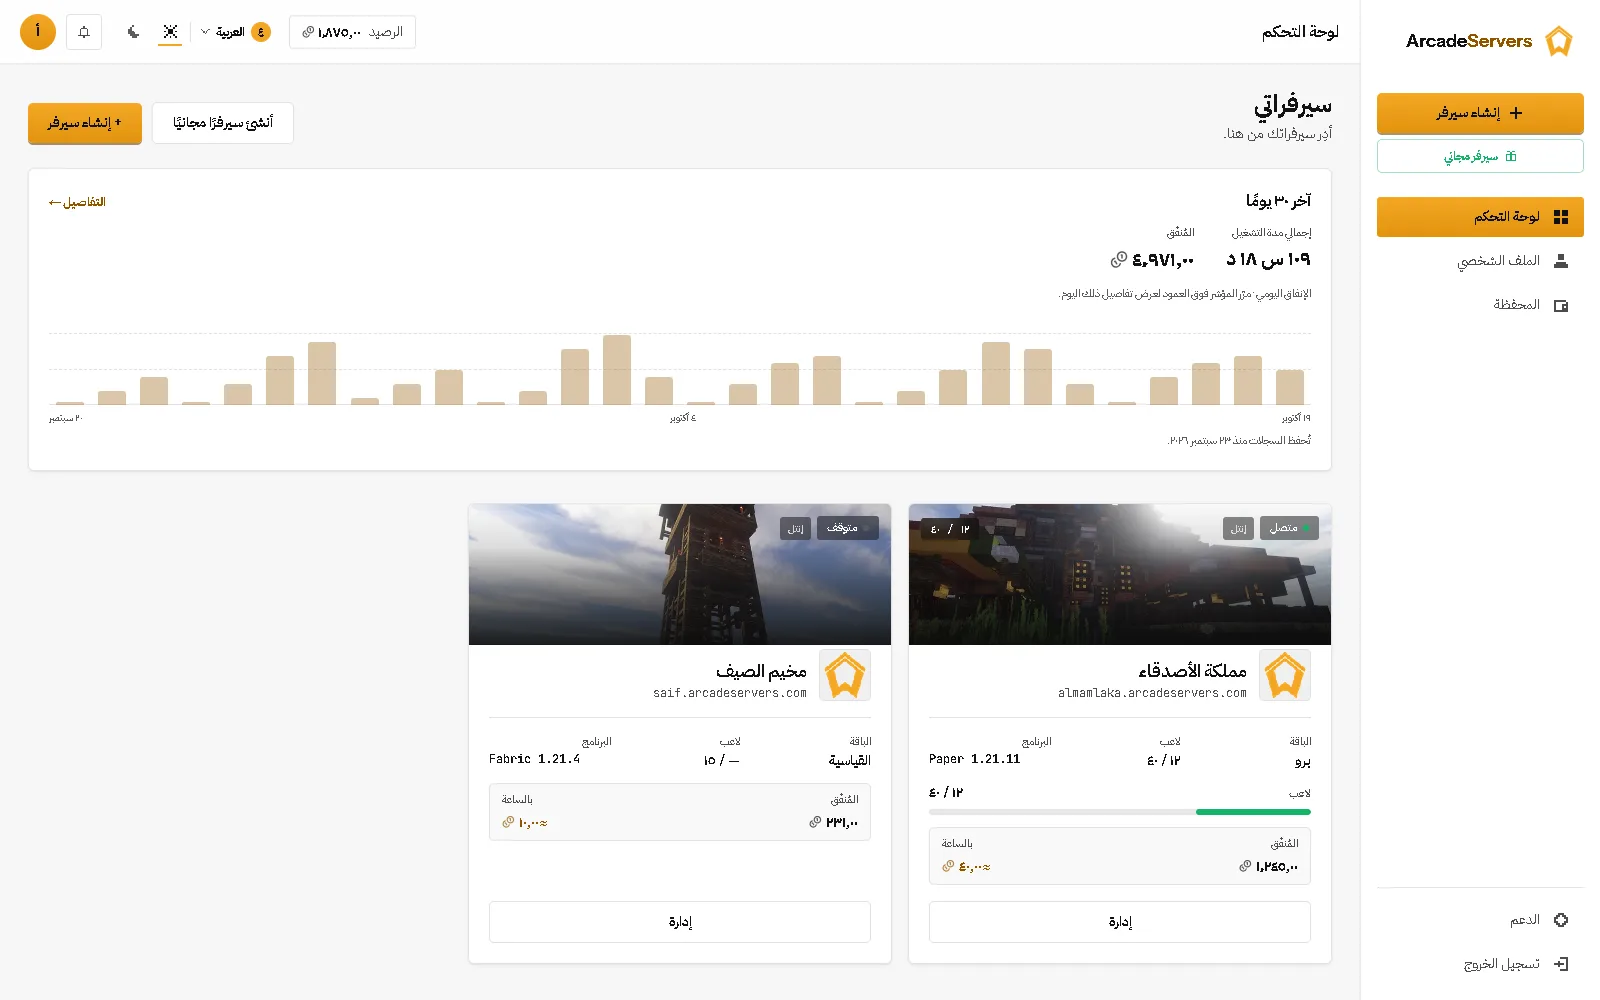Switch to dark mode moon icon
This screenshot has height=1000, width=1600.
pyautogui.click(x=133, y=32)
